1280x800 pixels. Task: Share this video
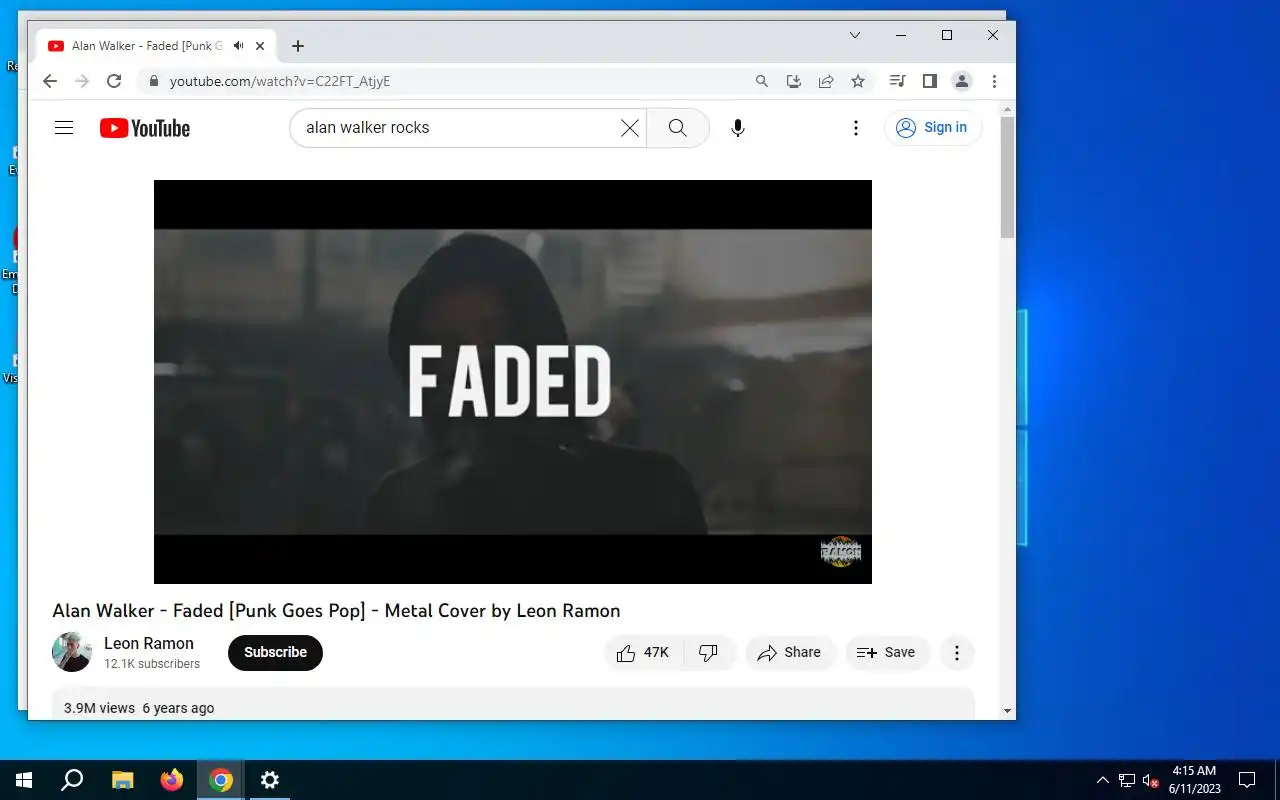click(790, 653)
